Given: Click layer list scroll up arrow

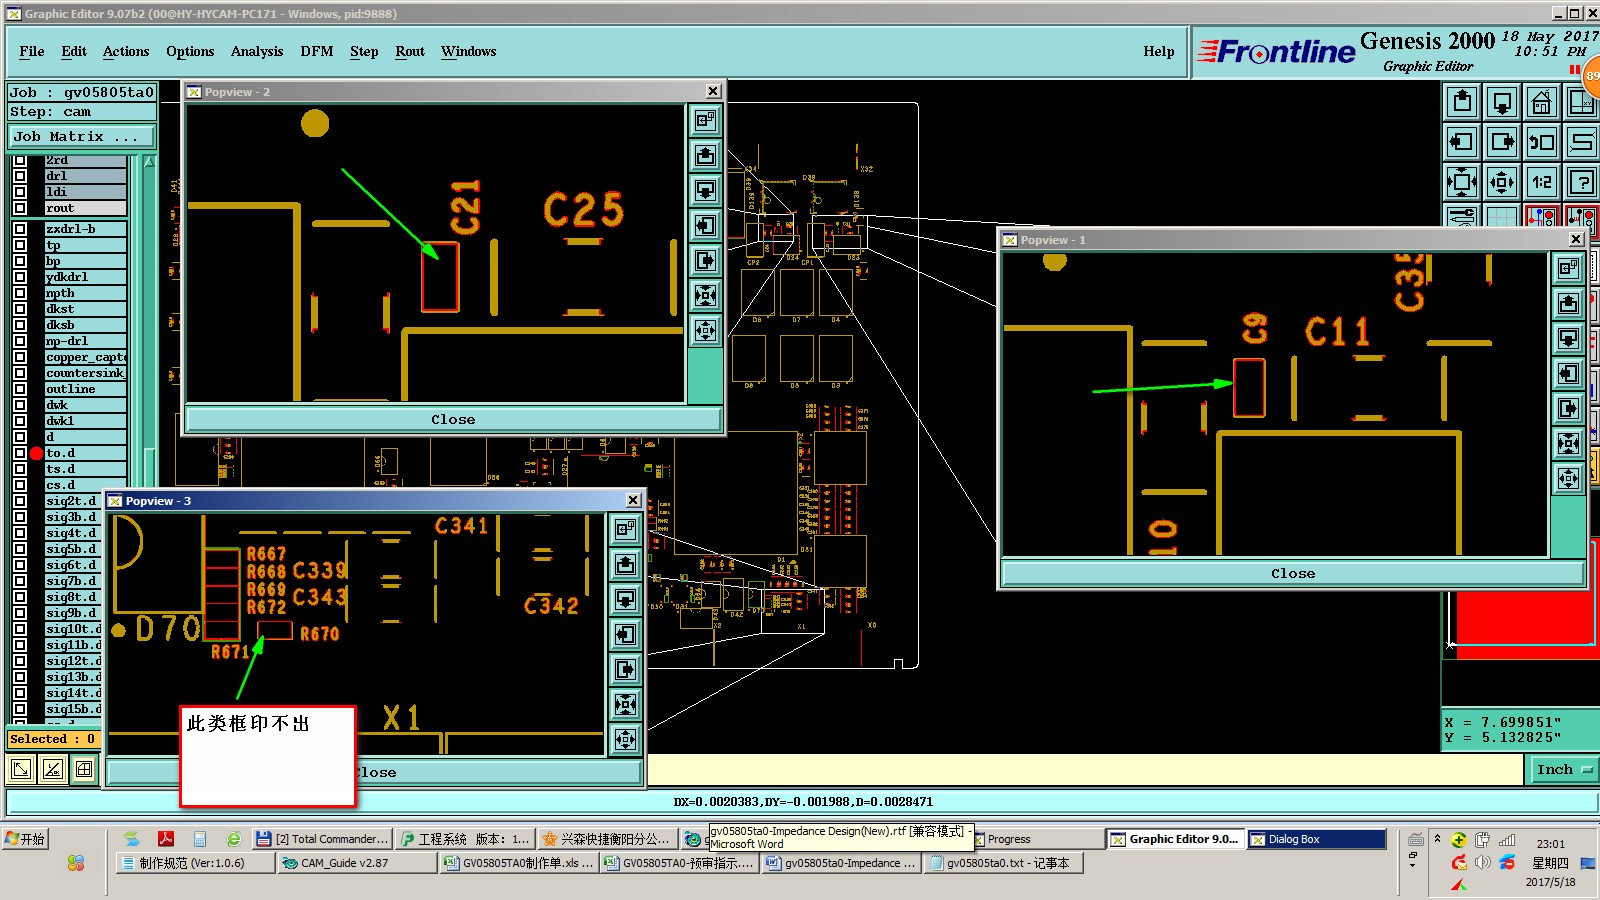Looking at the screenshot, I should [149, 161].
